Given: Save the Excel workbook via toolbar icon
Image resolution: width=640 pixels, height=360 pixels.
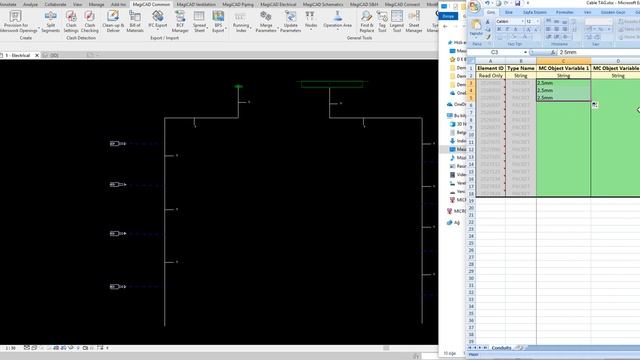Looking at the screenshot, I should click(x=517, y=3).
